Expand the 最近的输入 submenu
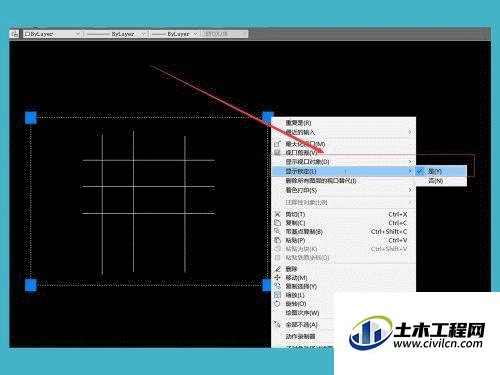The height and width of the screenshot is (375, 500). (x=344, y=132)
